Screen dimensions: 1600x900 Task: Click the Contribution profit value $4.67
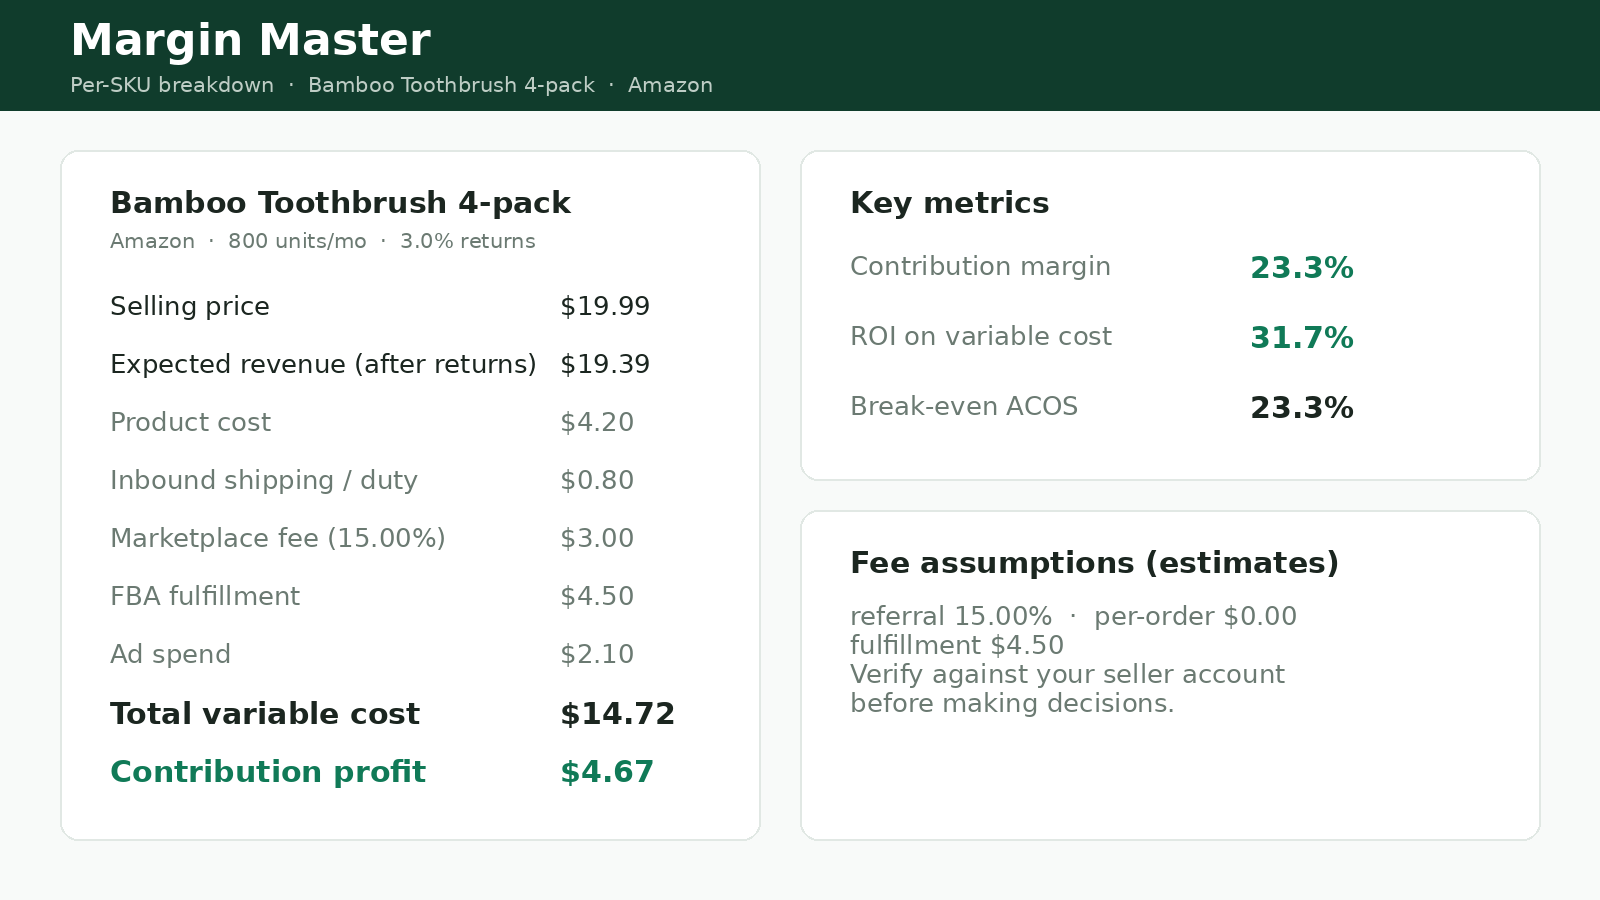607,772
